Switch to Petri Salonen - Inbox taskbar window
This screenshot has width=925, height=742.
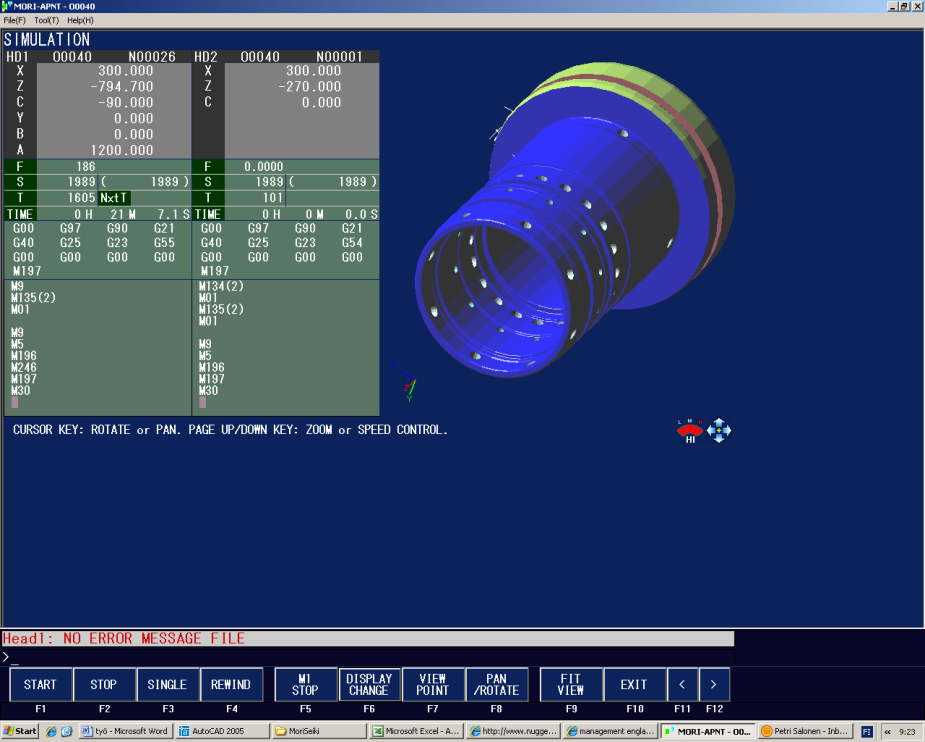pyautogui.click(x=805, y=731)
